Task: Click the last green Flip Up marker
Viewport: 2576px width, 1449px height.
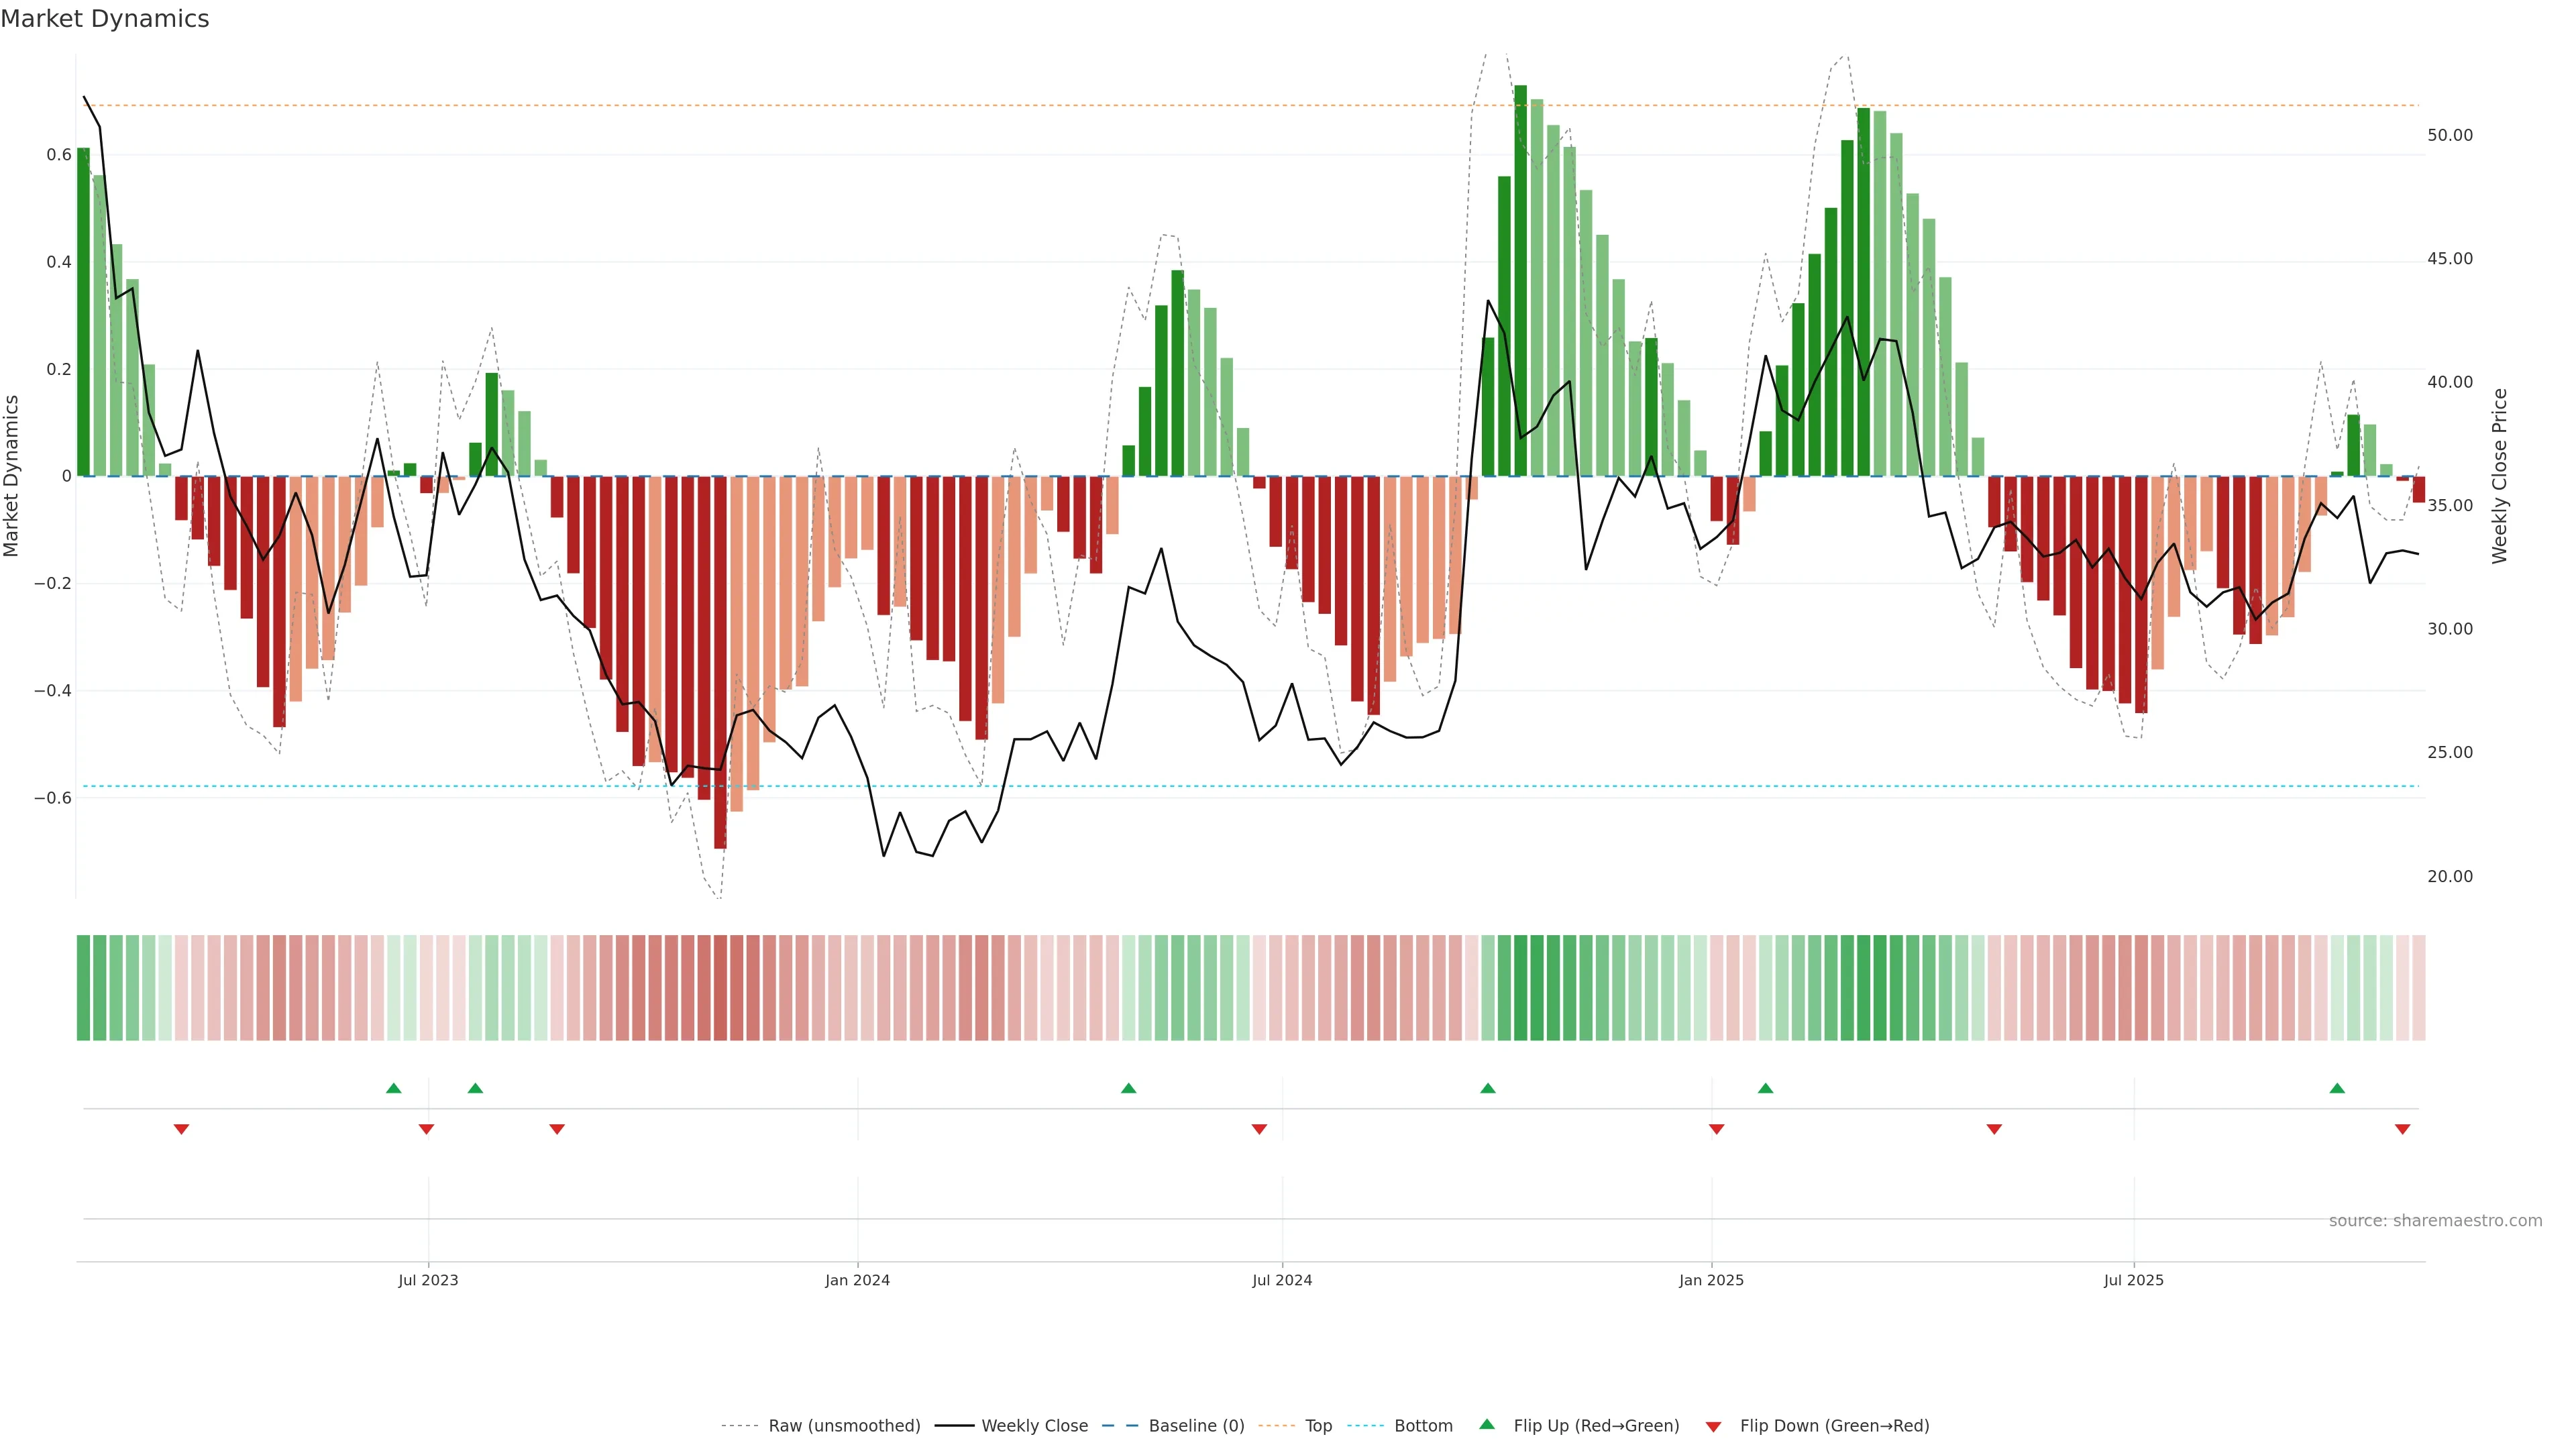Action: pyautogui.click(x=2337, y=1088)
